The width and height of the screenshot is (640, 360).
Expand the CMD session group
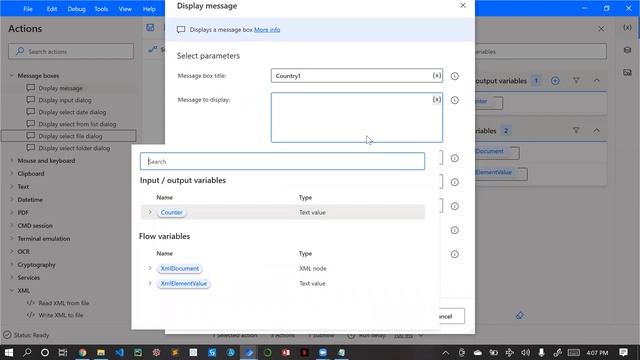tap(12, 225)
